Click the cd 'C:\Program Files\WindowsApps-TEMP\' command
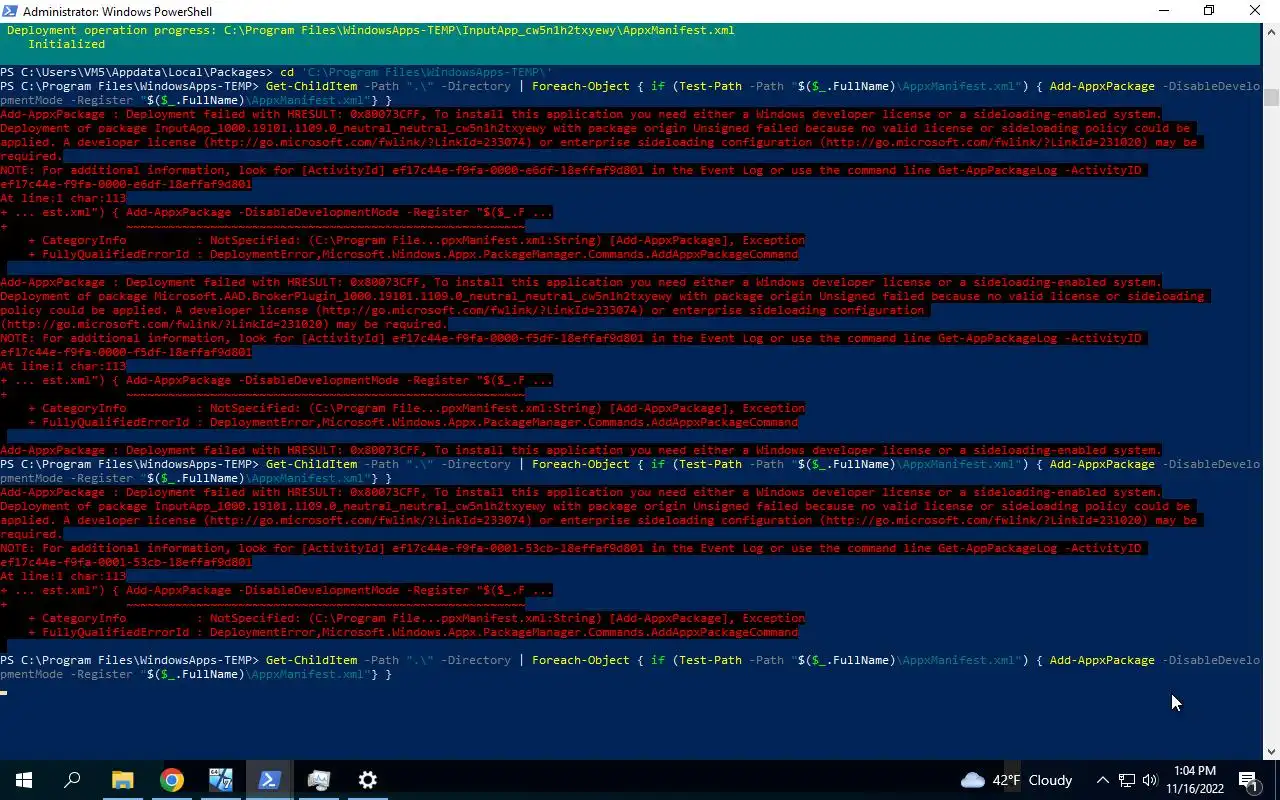Image resolution: width=1280 pixels, height=800 pixels. 416,72
